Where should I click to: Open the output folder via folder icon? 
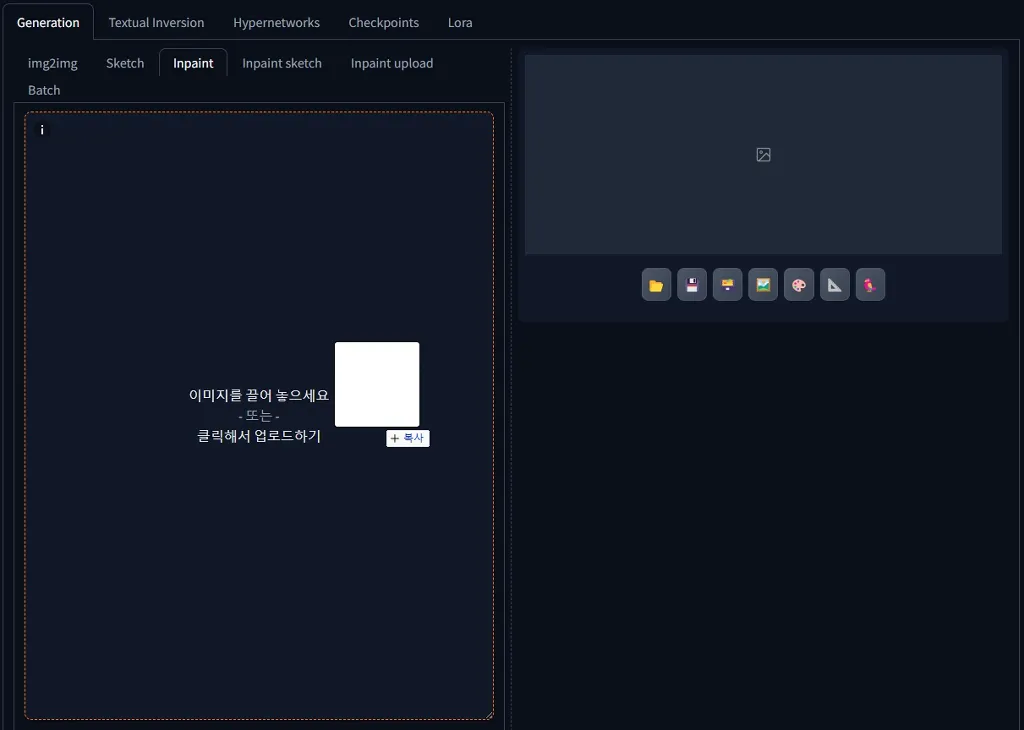[656, 285]
